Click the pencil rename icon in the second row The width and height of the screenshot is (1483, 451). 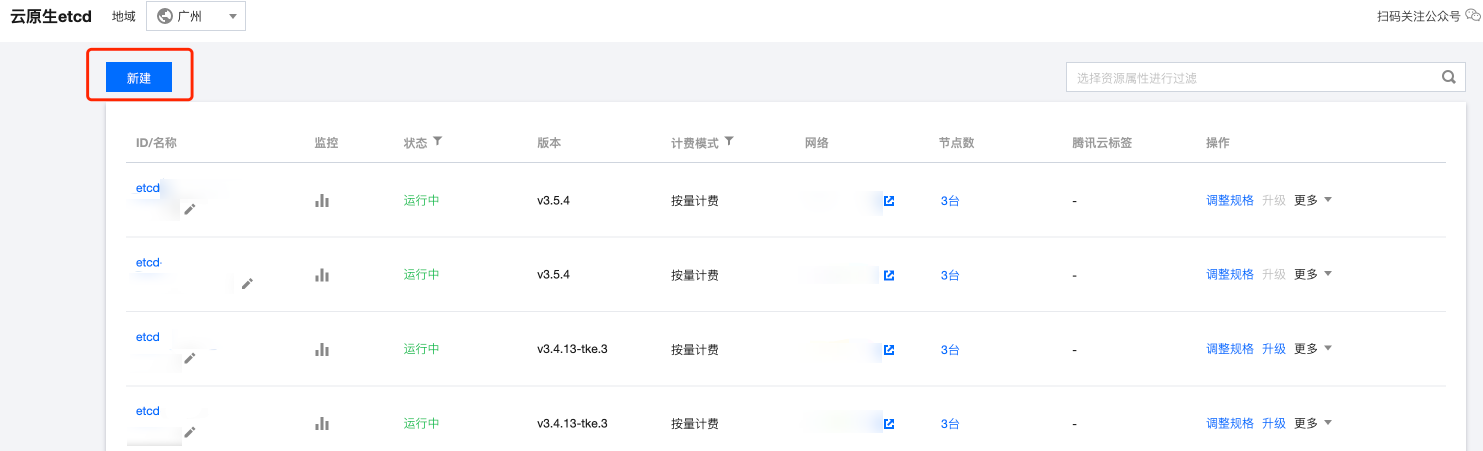(247, 283)
